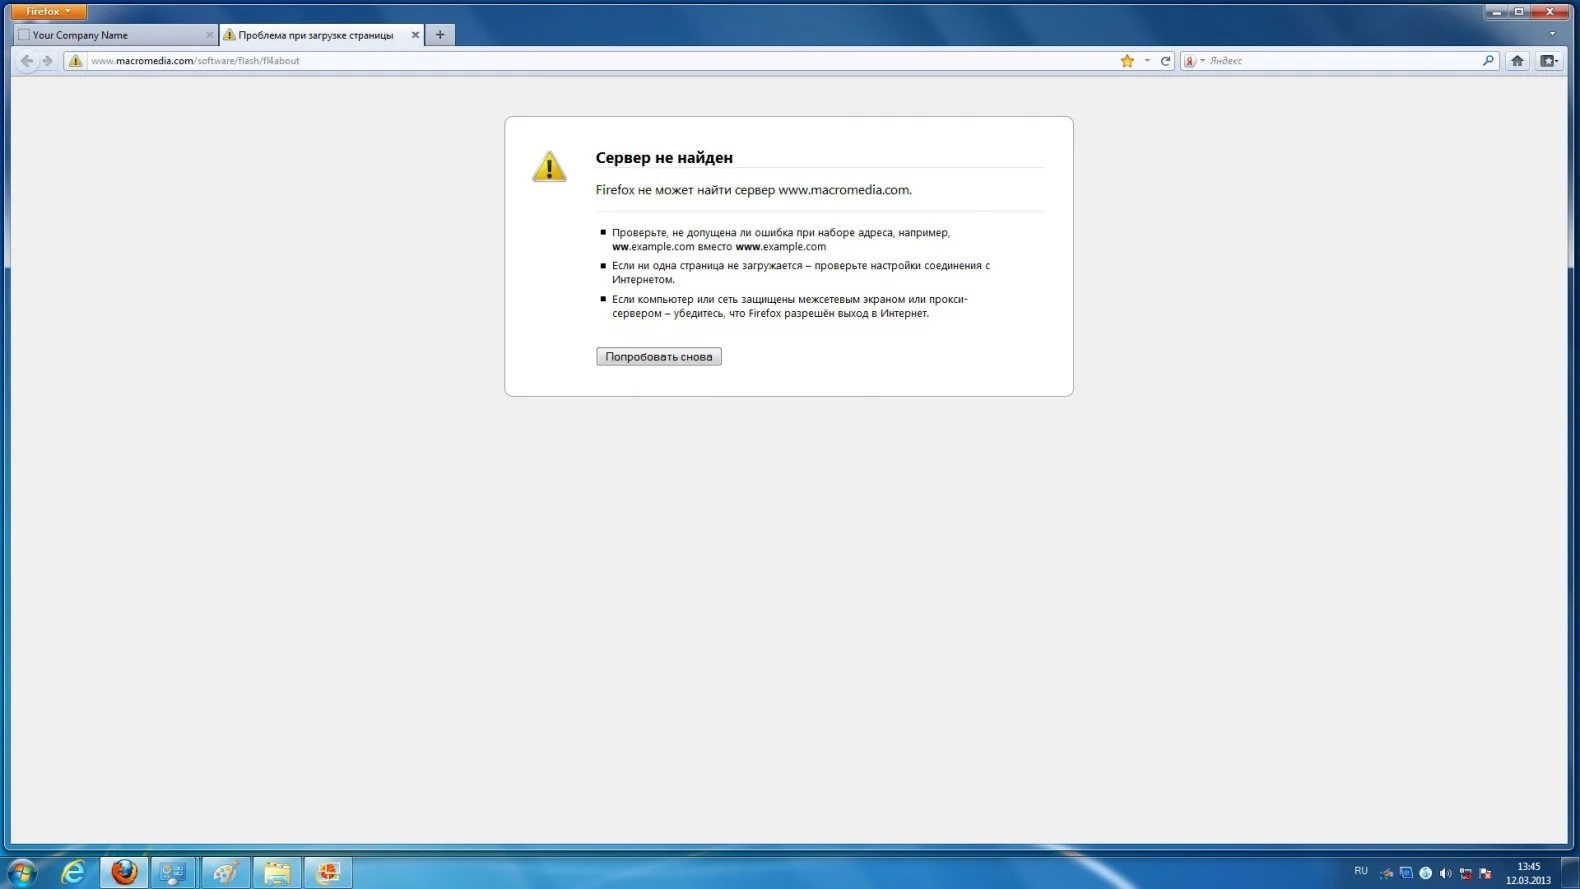Select the Проблема при загрузке страницы tab

coord(322,35)
